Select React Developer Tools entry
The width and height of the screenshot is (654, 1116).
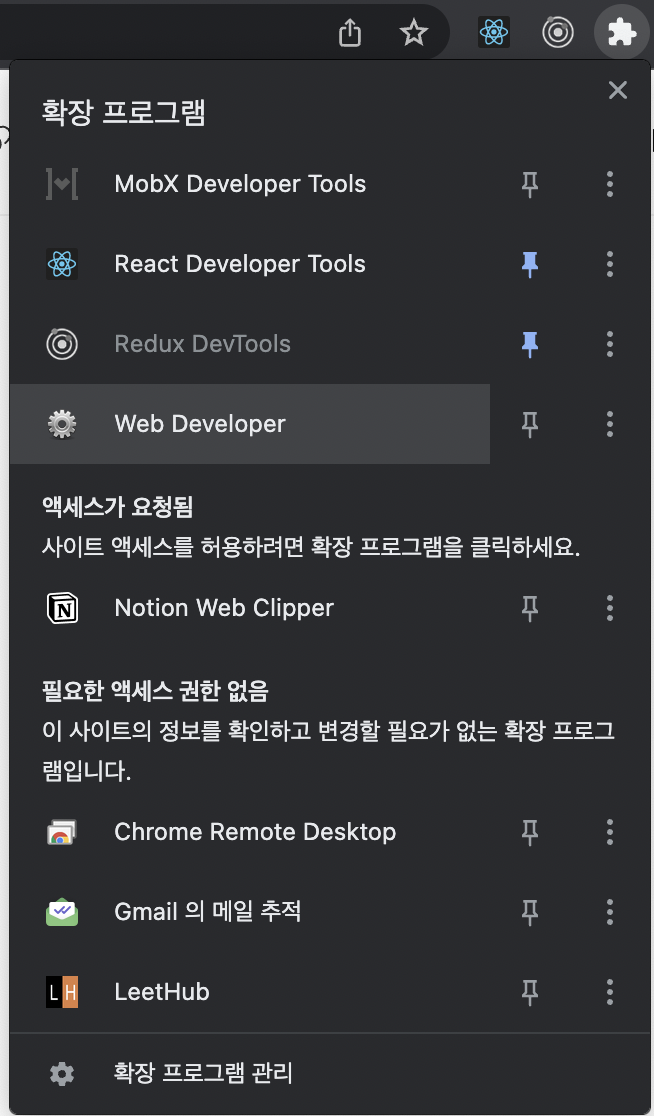click(250, 264)
